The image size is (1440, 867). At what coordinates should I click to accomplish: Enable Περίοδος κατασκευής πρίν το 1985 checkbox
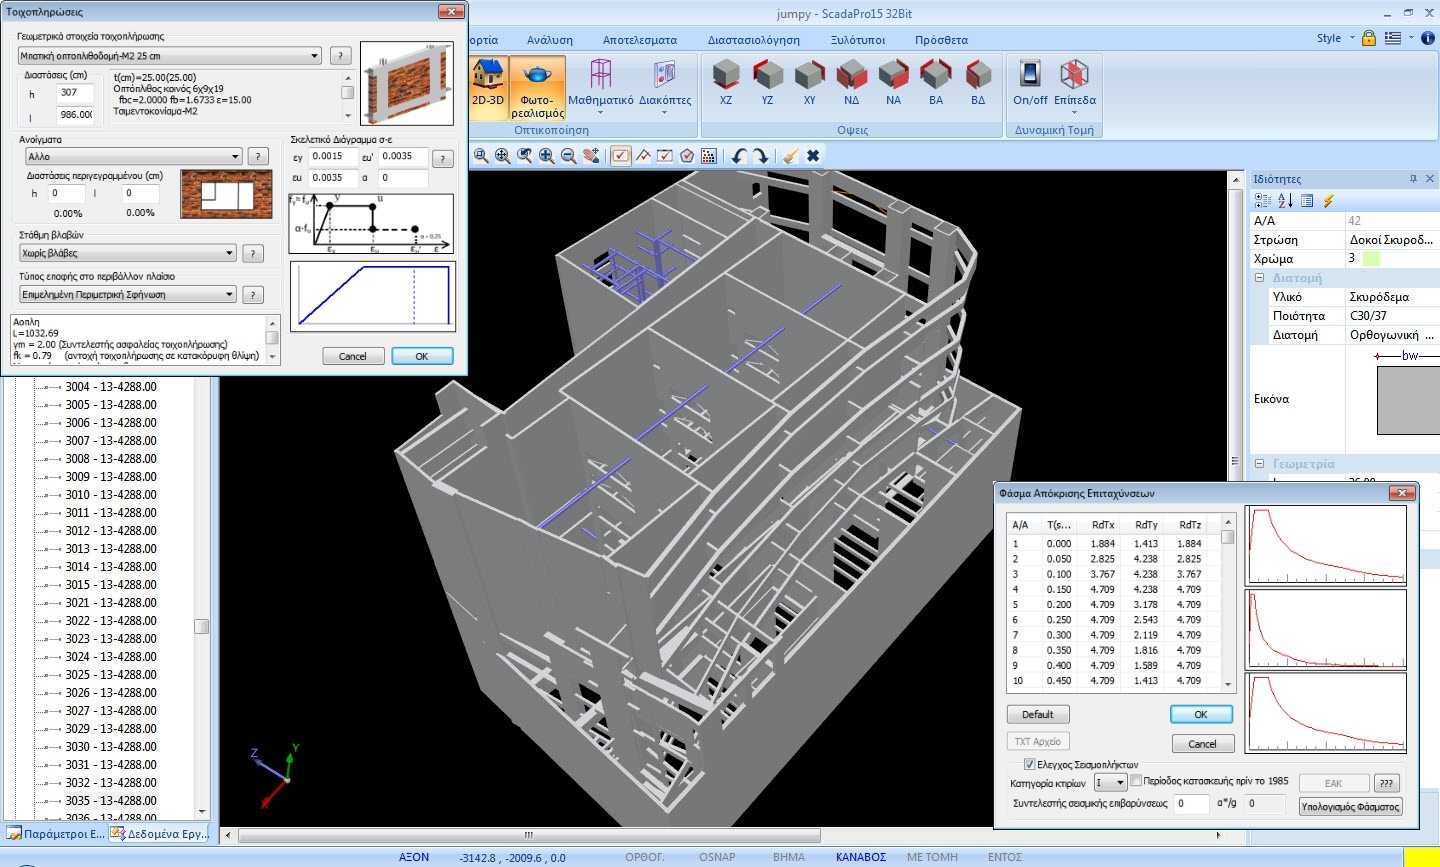(x=1136, y=781)
